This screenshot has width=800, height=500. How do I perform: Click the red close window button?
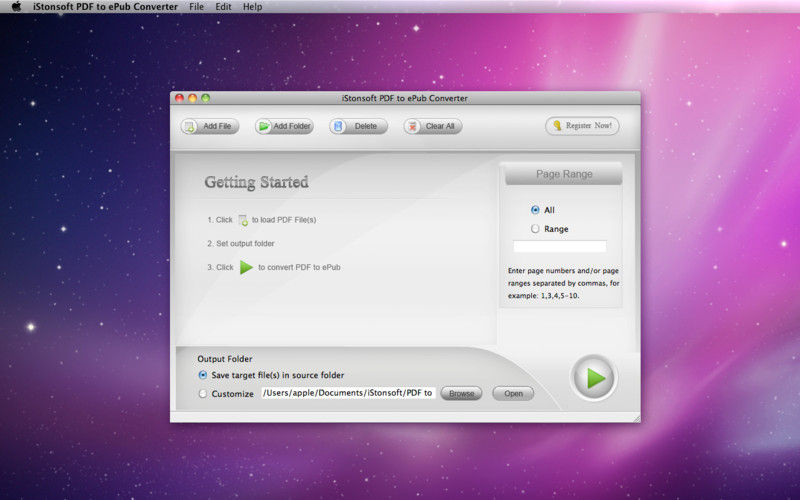click(x=180, y=98)
